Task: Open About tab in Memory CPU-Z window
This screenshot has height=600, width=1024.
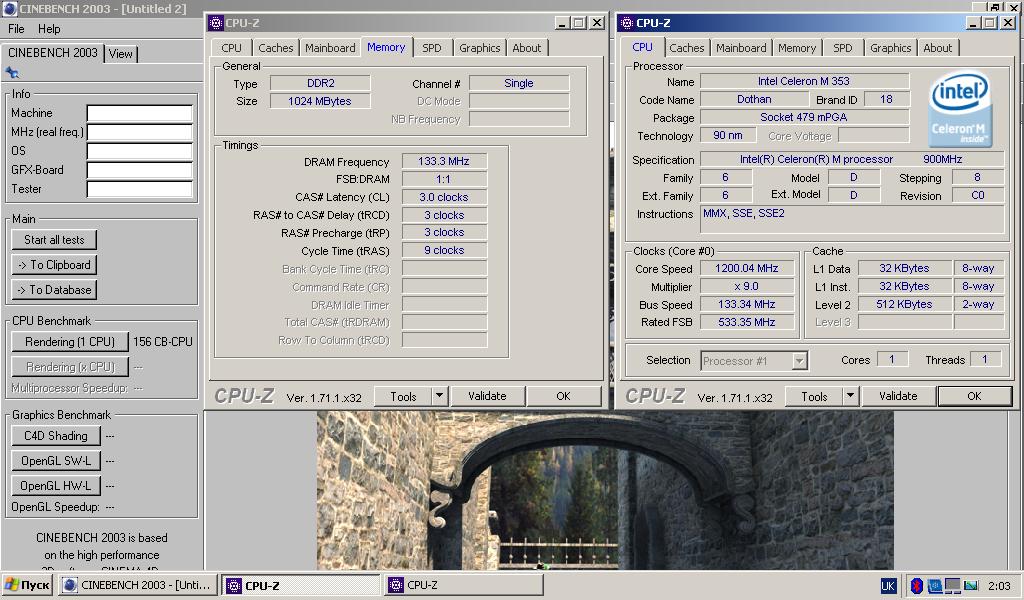Action: point(526,48)
